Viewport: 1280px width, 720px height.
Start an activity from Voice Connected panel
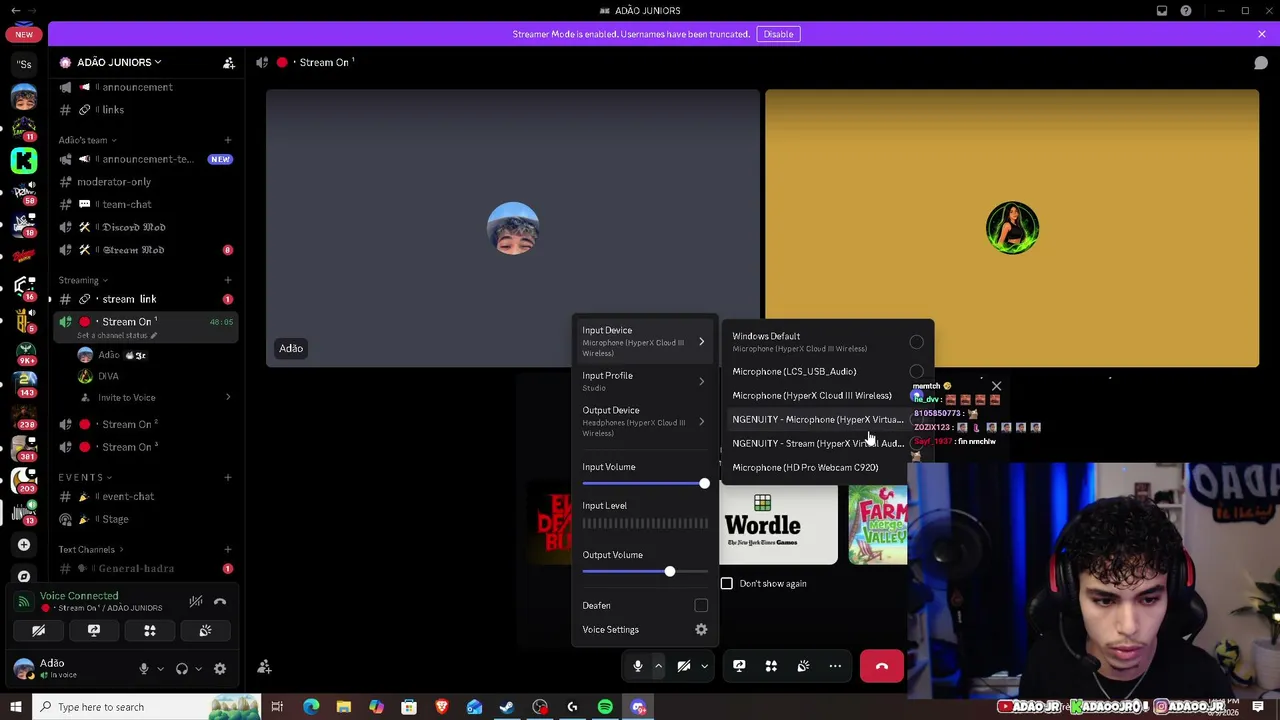[x=150, y=631]
